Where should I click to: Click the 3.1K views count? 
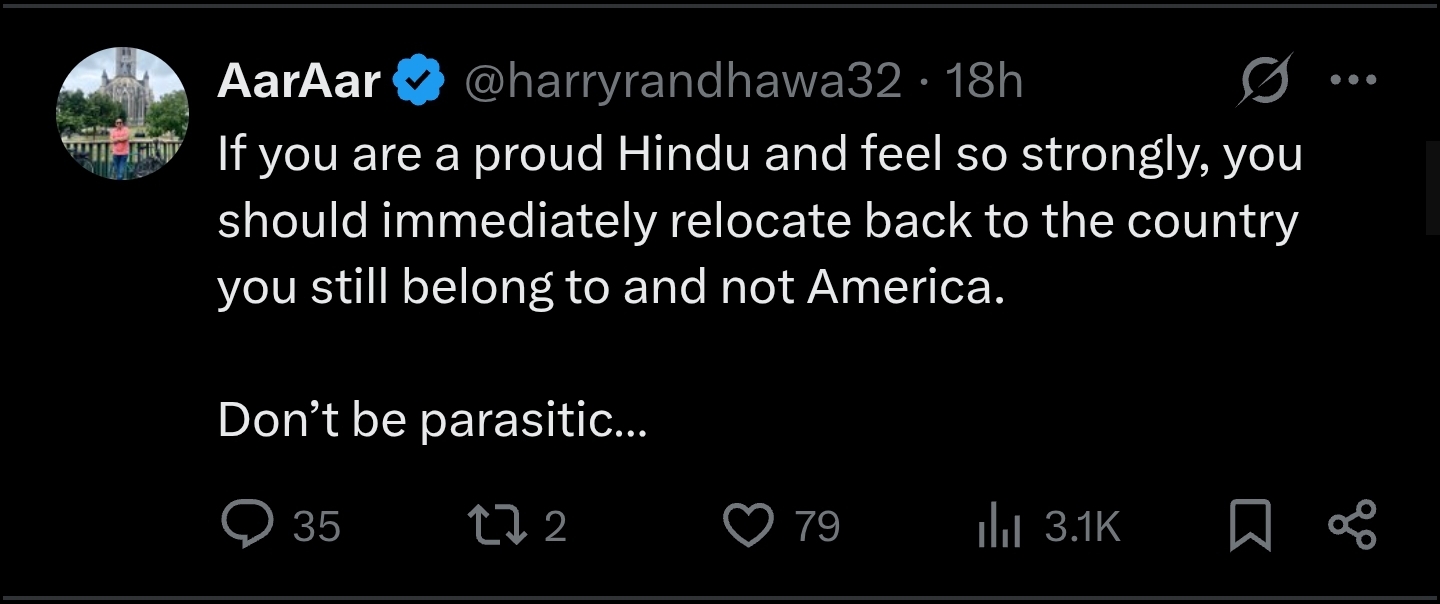(x=1082, y=527)
